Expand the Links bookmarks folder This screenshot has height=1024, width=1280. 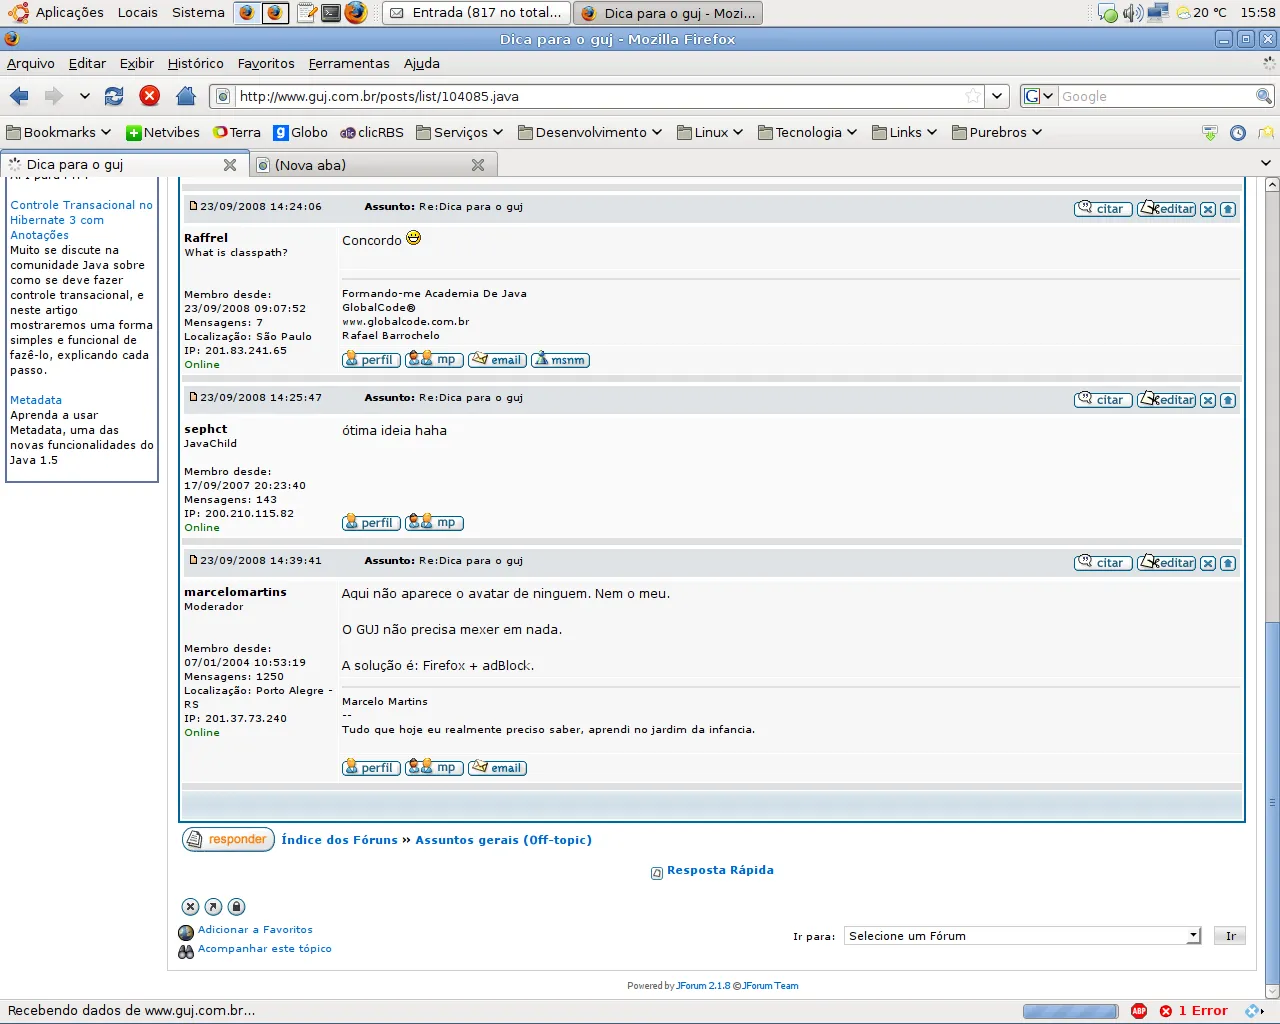point(905,132)
